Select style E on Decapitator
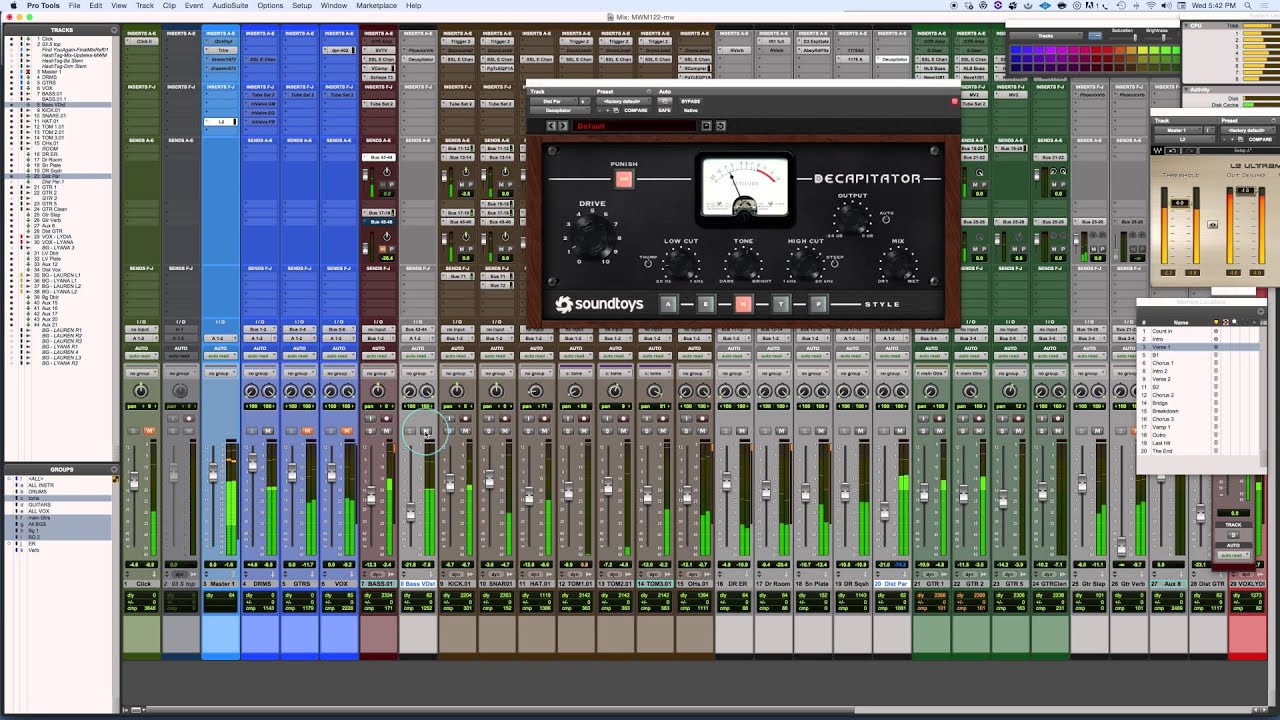 706,304
